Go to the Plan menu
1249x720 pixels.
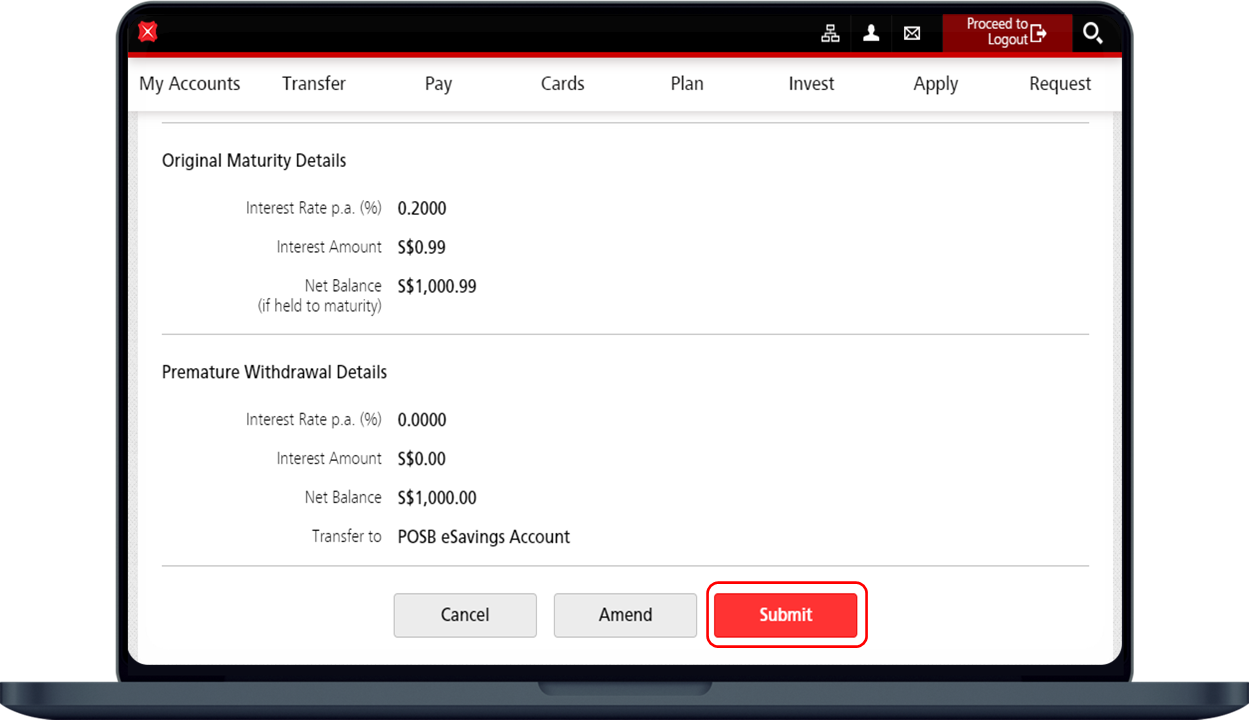(687, 84)
